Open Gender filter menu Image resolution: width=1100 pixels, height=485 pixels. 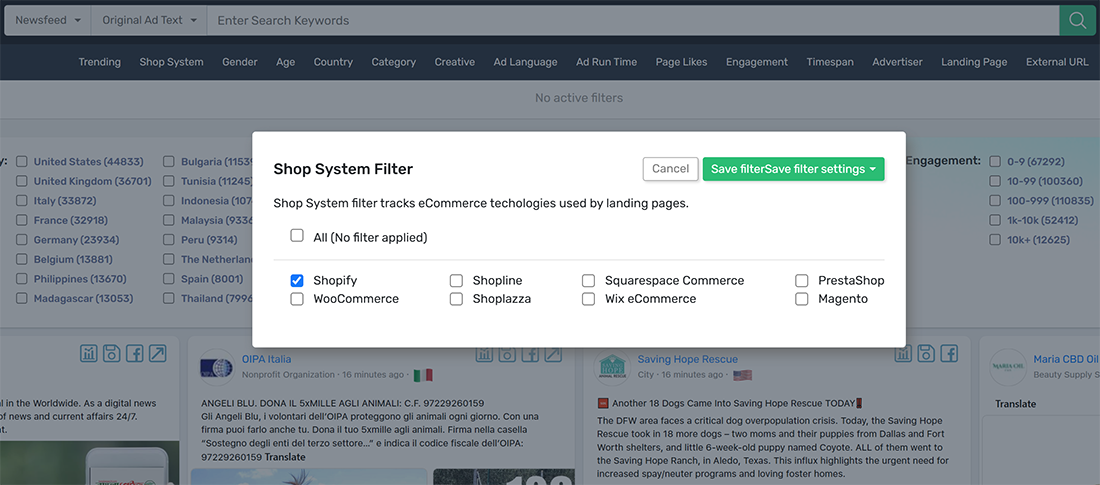click(x=240, y=62)
